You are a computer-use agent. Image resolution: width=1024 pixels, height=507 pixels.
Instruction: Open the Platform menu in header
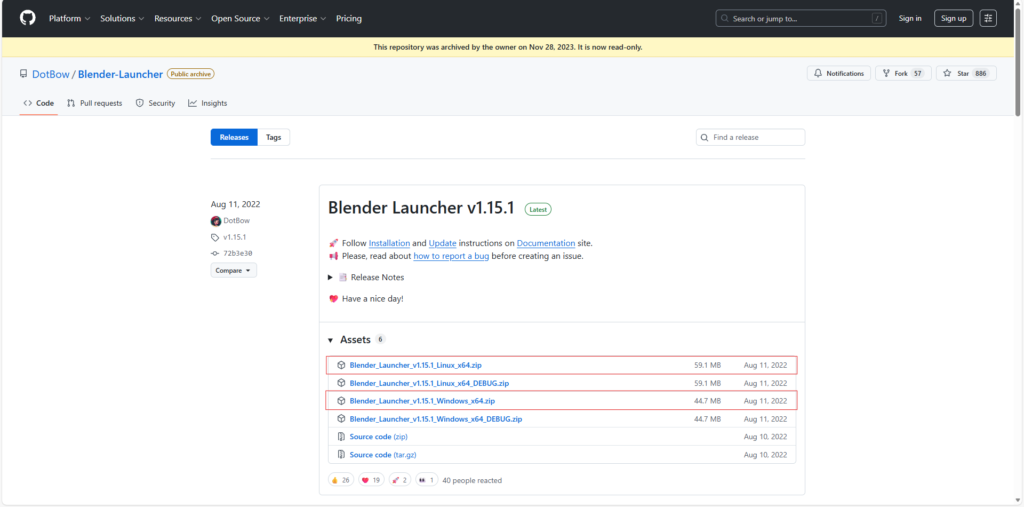tap(69, 18)
